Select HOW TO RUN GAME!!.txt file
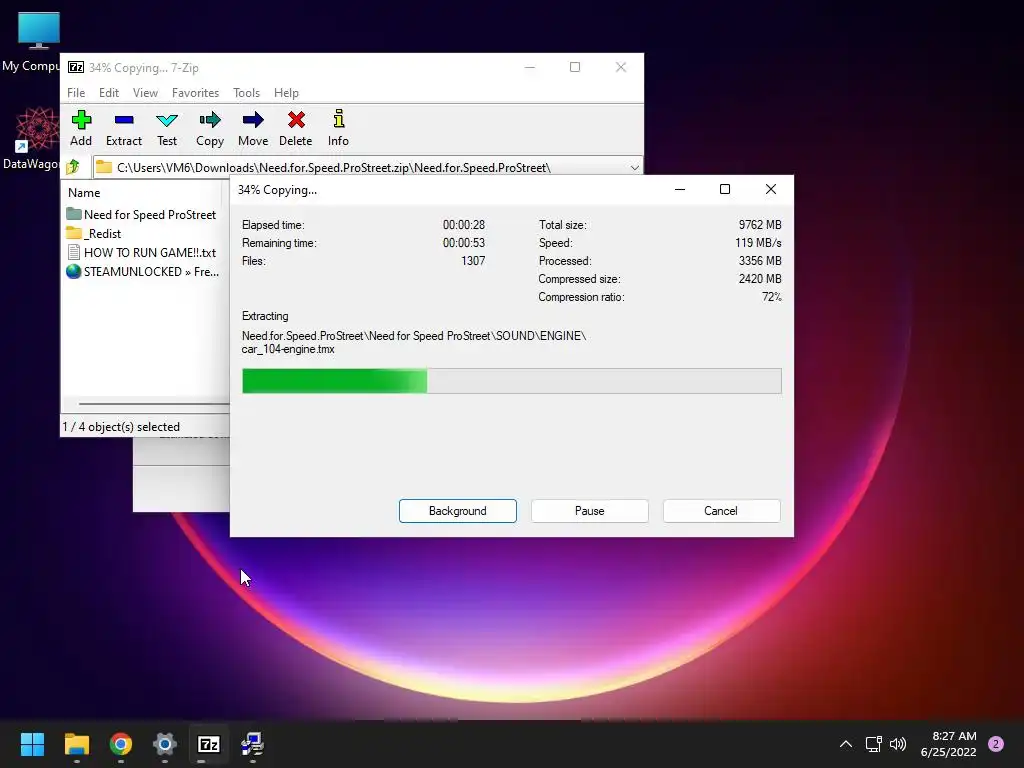 [x=142, y=252]
